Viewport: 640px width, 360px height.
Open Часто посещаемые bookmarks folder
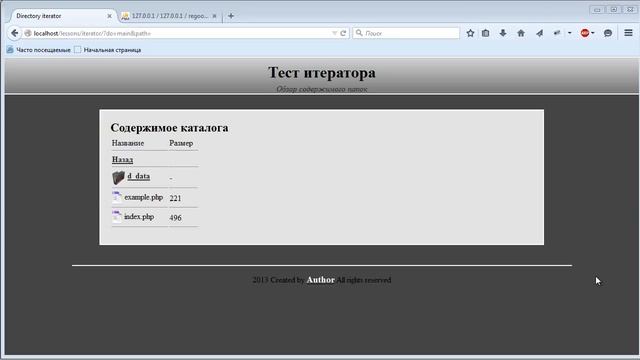39,50
